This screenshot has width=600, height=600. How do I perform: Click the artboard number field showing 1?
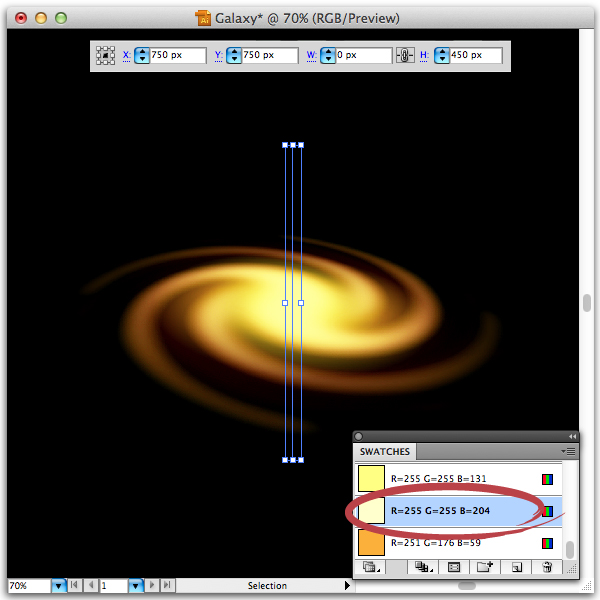114,585
